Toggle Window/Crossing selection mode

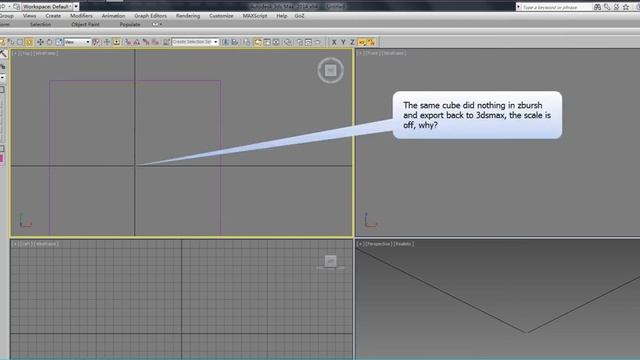click(x=29, y=42)
